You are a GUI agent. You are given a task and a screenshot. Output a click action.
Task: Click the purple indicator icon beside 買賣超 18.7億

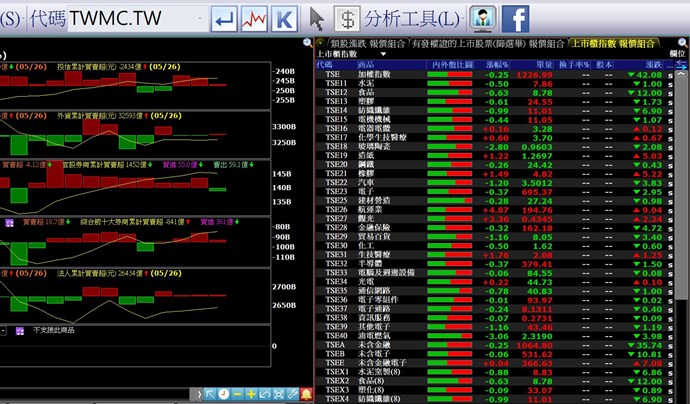9,223
